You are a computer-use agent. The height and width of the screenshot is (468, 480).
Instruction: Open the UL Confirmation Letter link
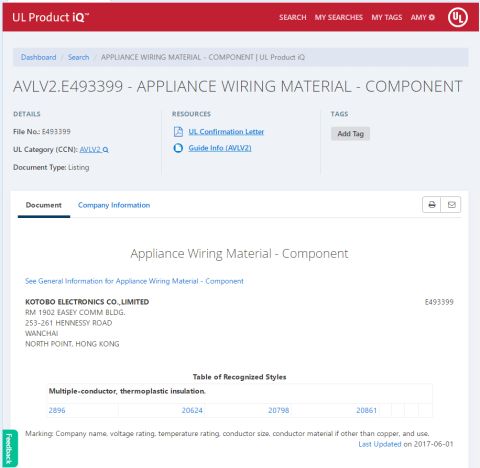[226, 132]
